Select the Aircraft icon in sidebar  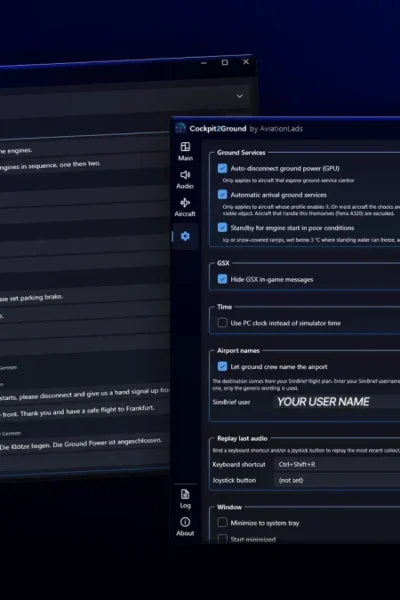(x=185, y=203)
